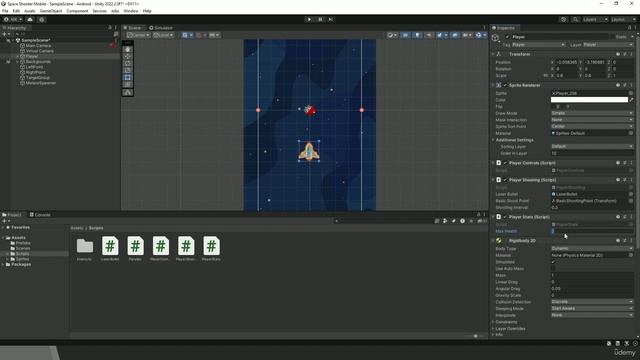Open the Tag dropdown
The height and width of the screenshot is (360, 640).
point(538,44)
